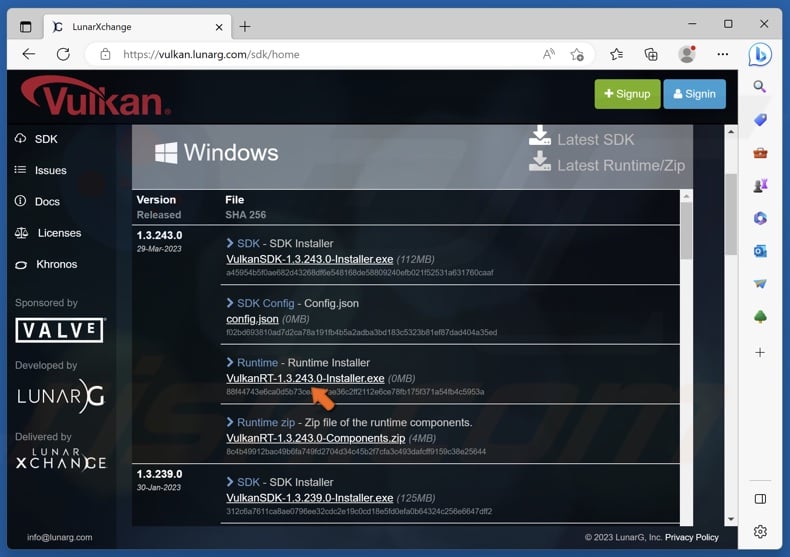Download the config.json file
Image resolution: width=790 pixels, height=557 pixels.
tap(252, 319)
